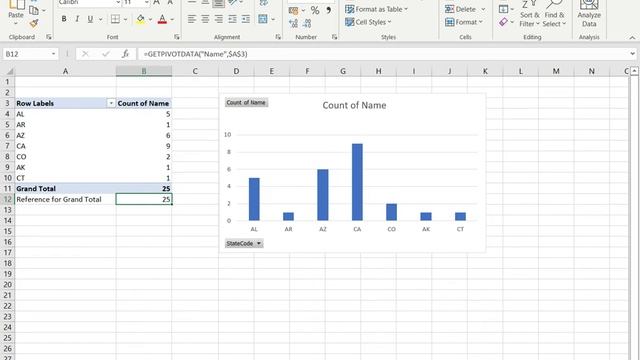Viewport: 640px width, 360px height.
Task: Increase decimal places
Action: (x=293, y=24)
